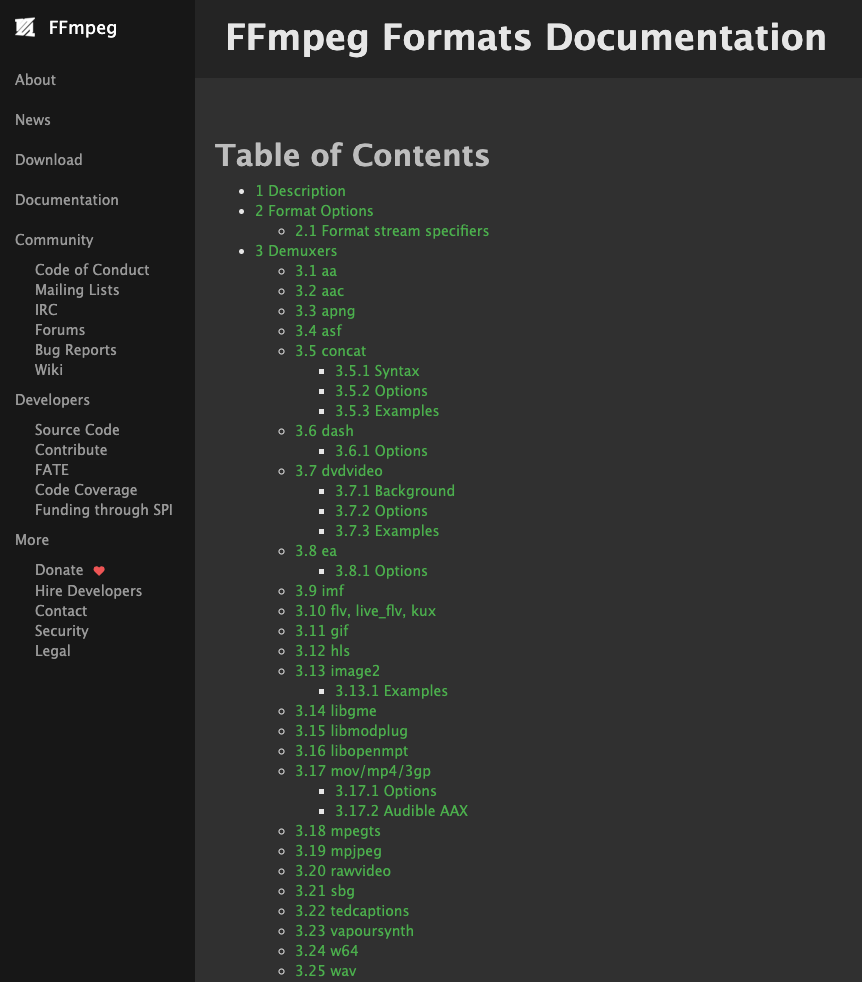
Task: Go to 3.13.1 Examples under image2
Action: (392, 691)
